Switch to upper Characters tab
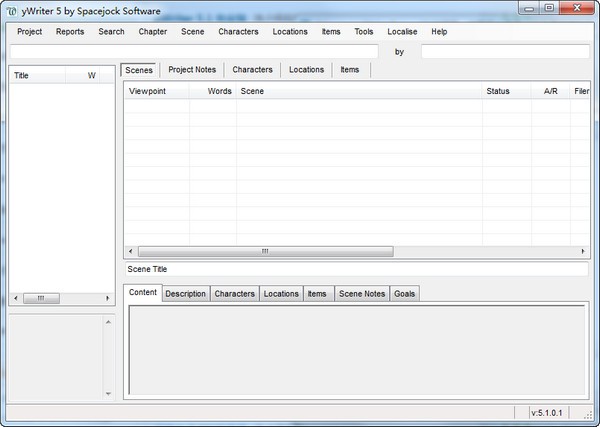Viewport: 600px width, 427px height. [253, 70]
